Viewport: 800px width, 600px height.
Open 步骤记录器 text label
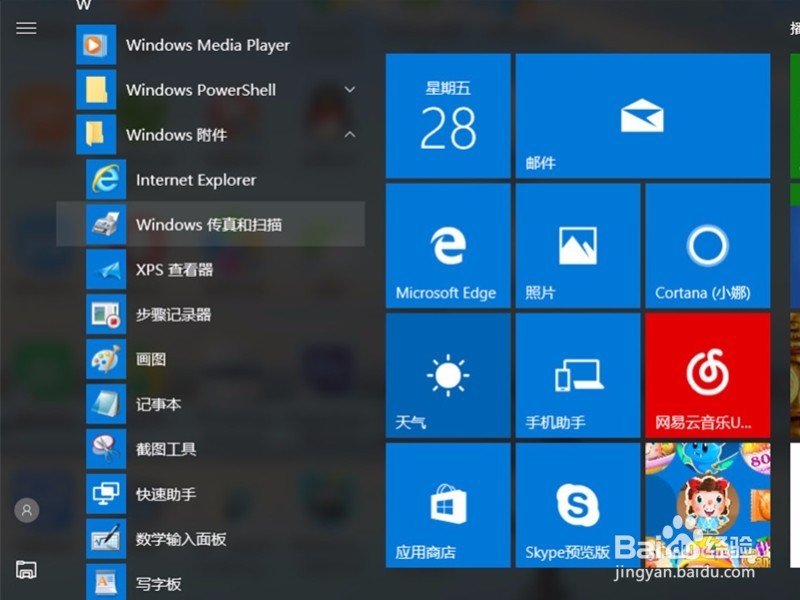173,315
